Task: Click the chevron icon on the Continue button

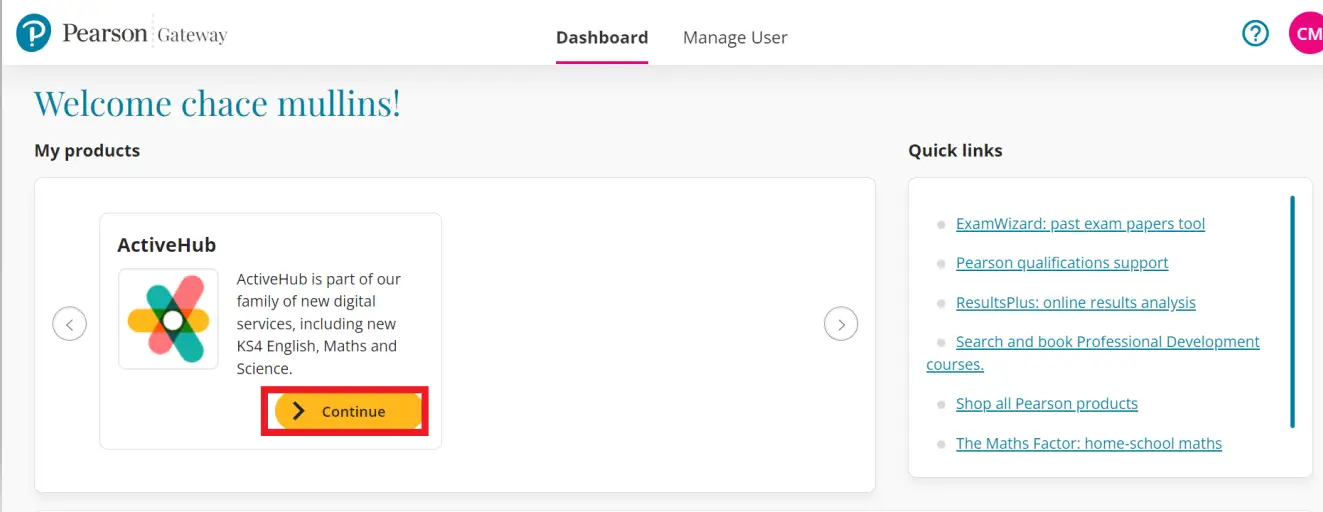Action: [x=298, y=411]
